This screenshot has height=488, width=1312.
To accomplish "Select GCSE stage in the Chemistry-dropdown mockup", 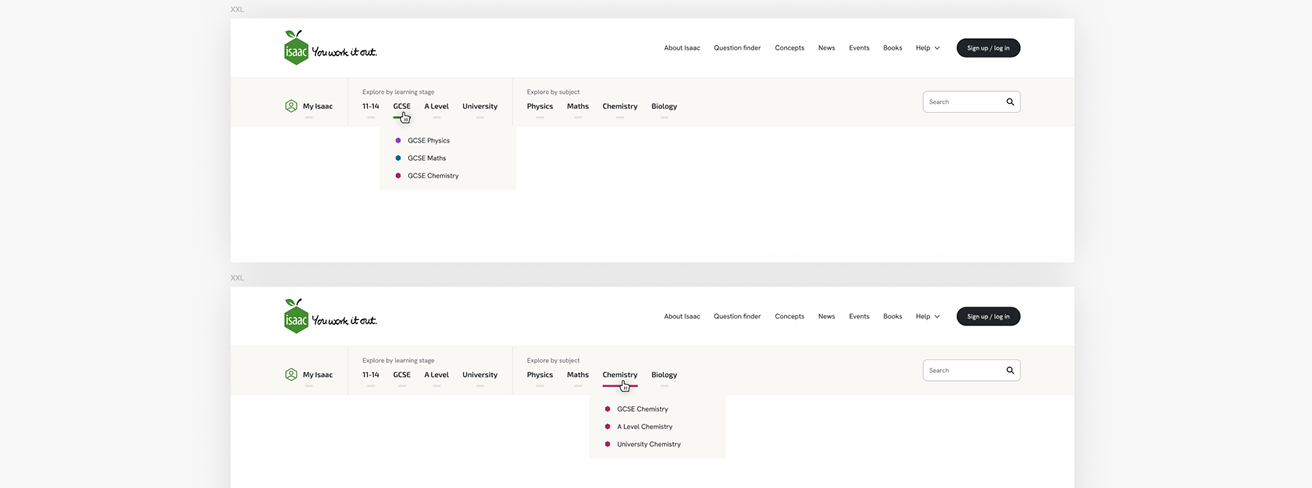I will (402, 375).
